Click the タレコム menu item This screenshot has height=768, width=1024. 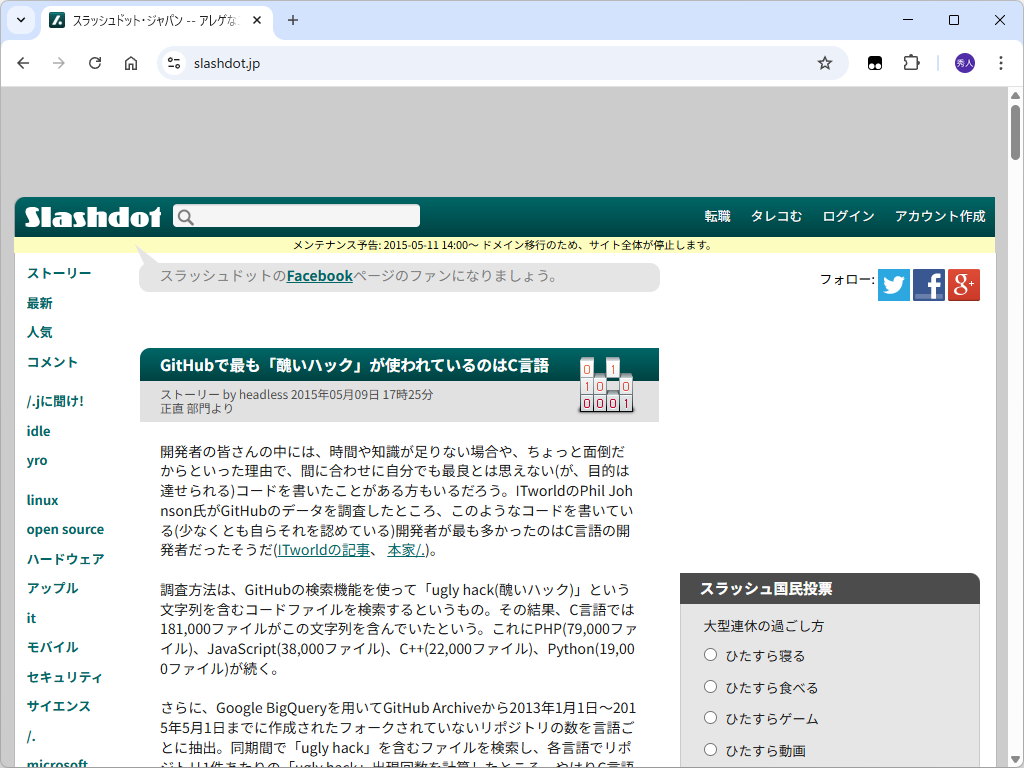(776, 216)
